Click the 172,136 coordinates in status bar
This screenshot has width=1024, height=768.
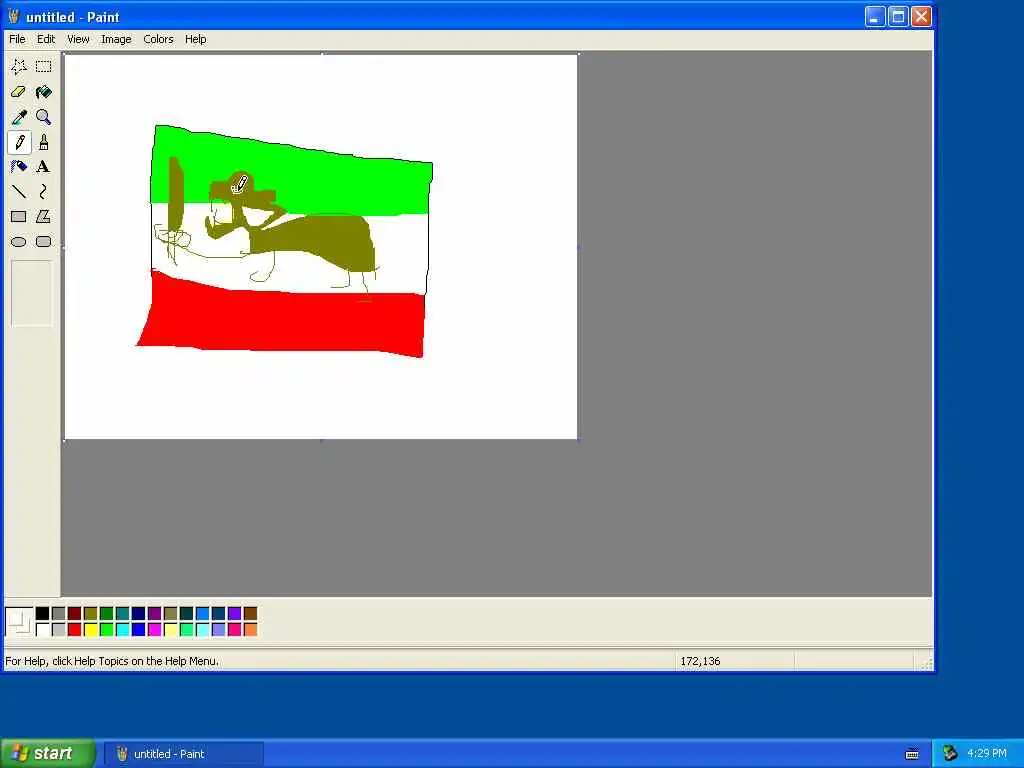tap(700, 661)
